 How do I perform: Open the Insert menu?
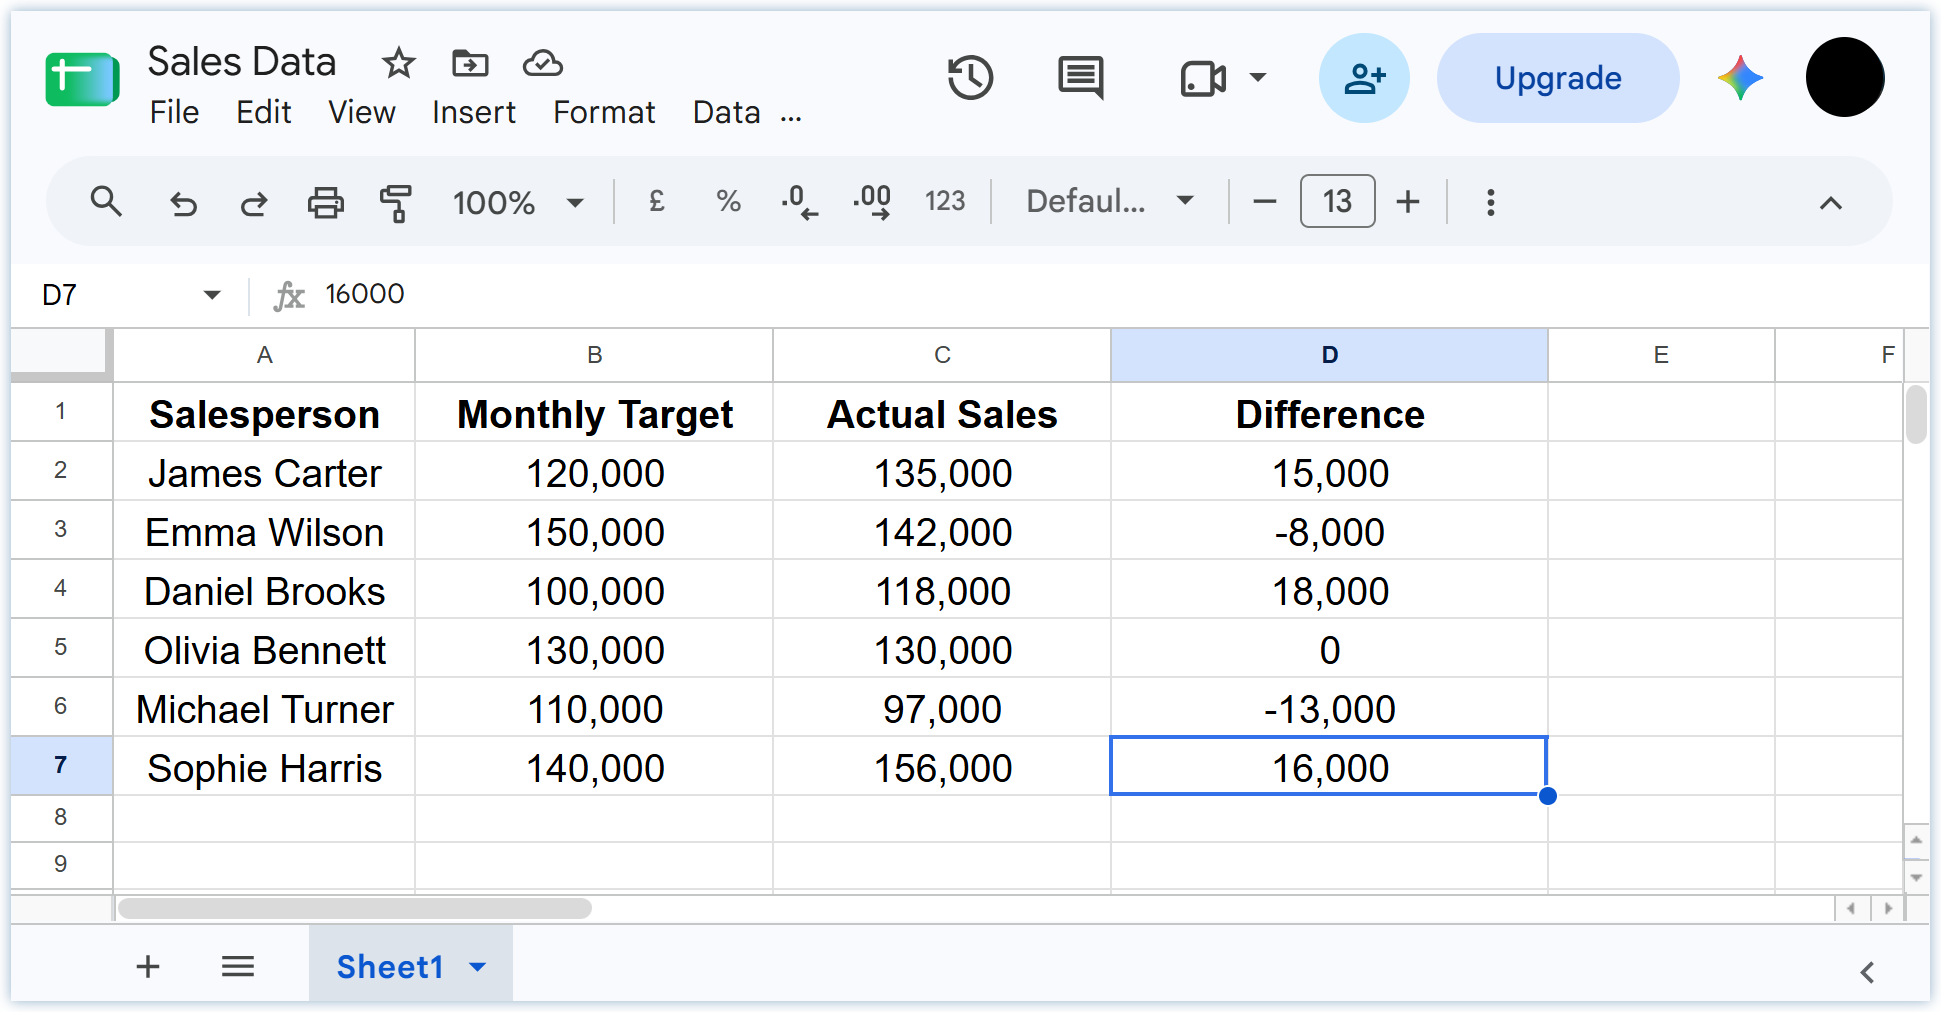473,112
